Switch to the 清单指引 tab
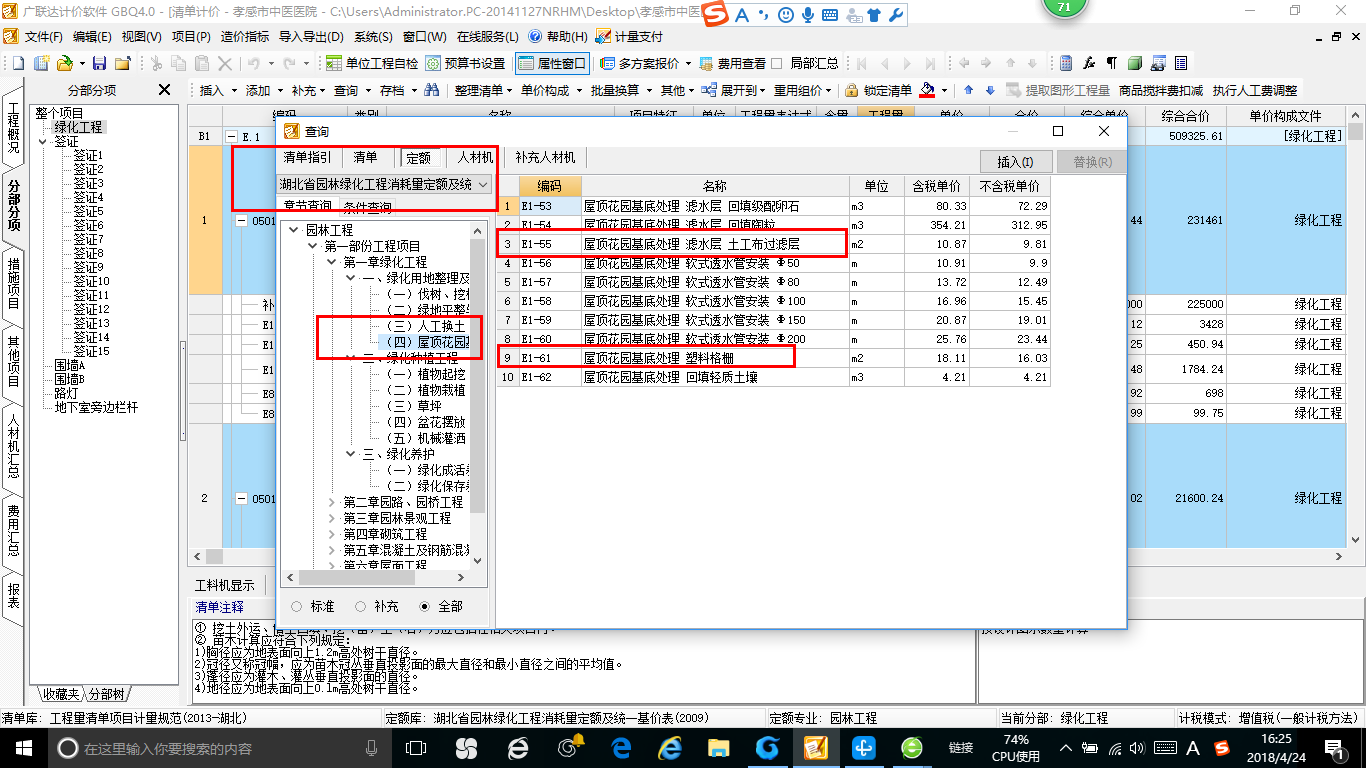The width and height of the screenshot is (1366, 768). pos(307,157)
